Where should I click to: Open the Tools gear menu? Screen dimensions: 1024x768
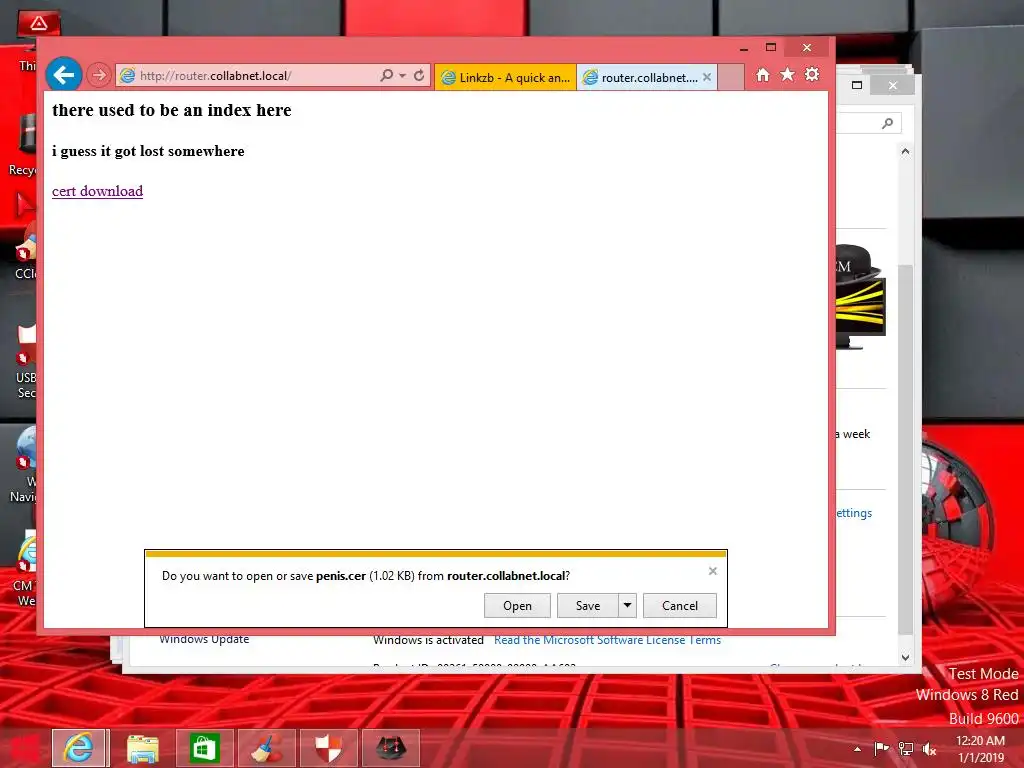(x=812, y=74)
